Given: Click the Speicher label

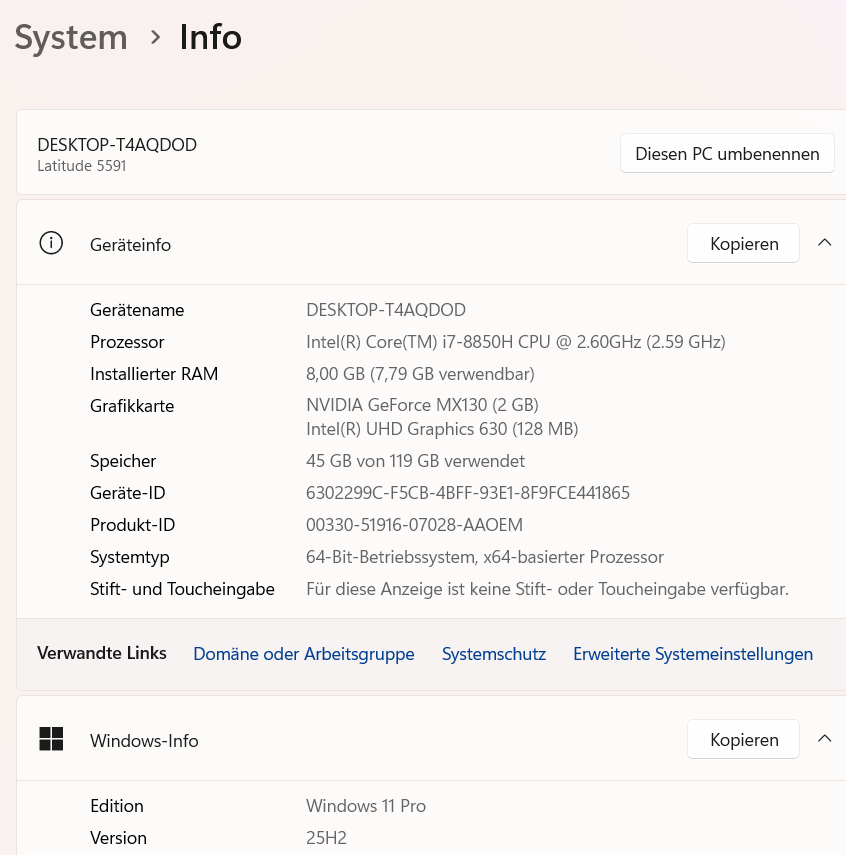Looking at the screenshot, I should 123,461.
